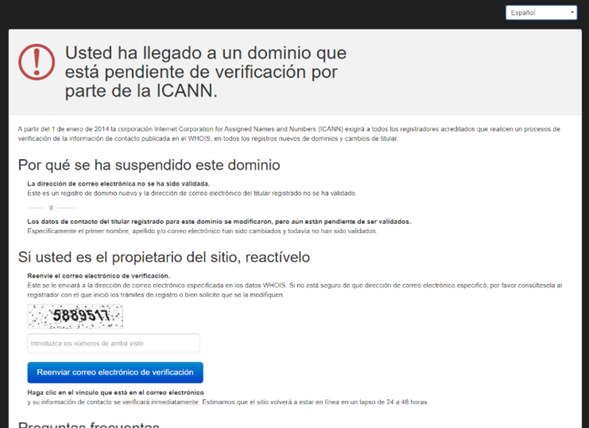This screenshot has width=589, height=428.
Task: Click the main ICANN verification pending heading
Action: (x=205, y=72)
